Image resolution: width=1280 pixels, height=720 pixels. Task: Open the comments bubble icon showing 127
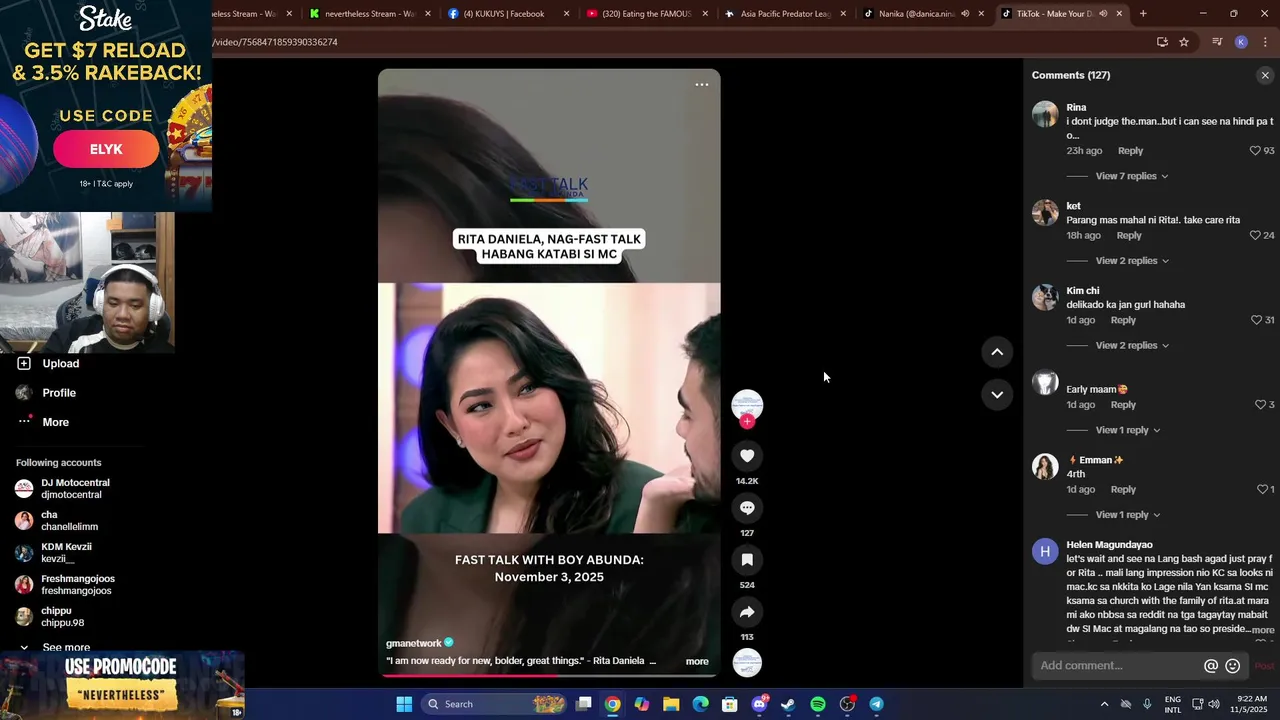pos(747,508)
